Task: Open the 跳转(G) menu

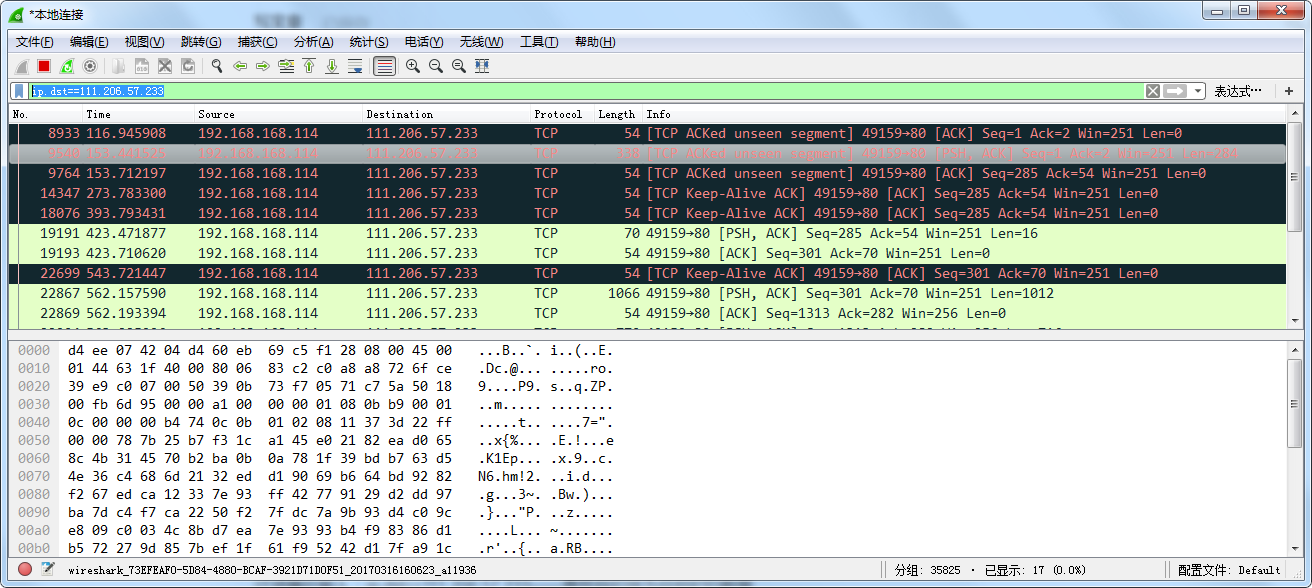Action: tap(201, 42)
